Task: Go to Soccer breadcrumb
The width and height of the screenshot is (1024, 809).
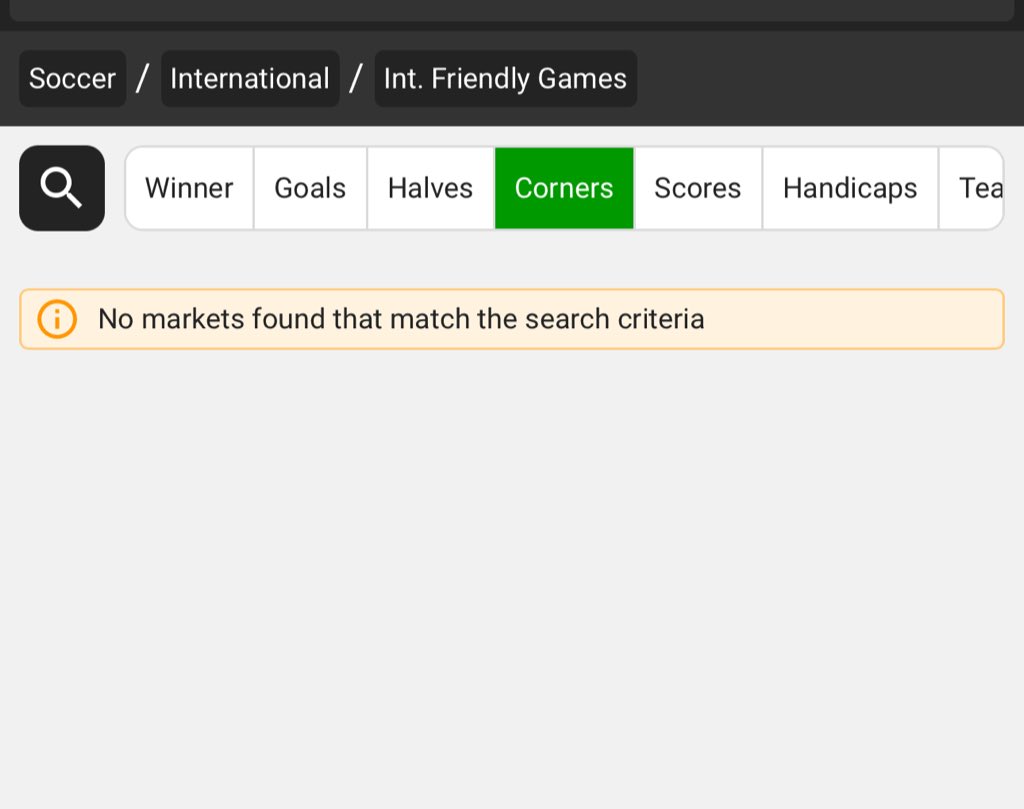Action: pos(72,78)
